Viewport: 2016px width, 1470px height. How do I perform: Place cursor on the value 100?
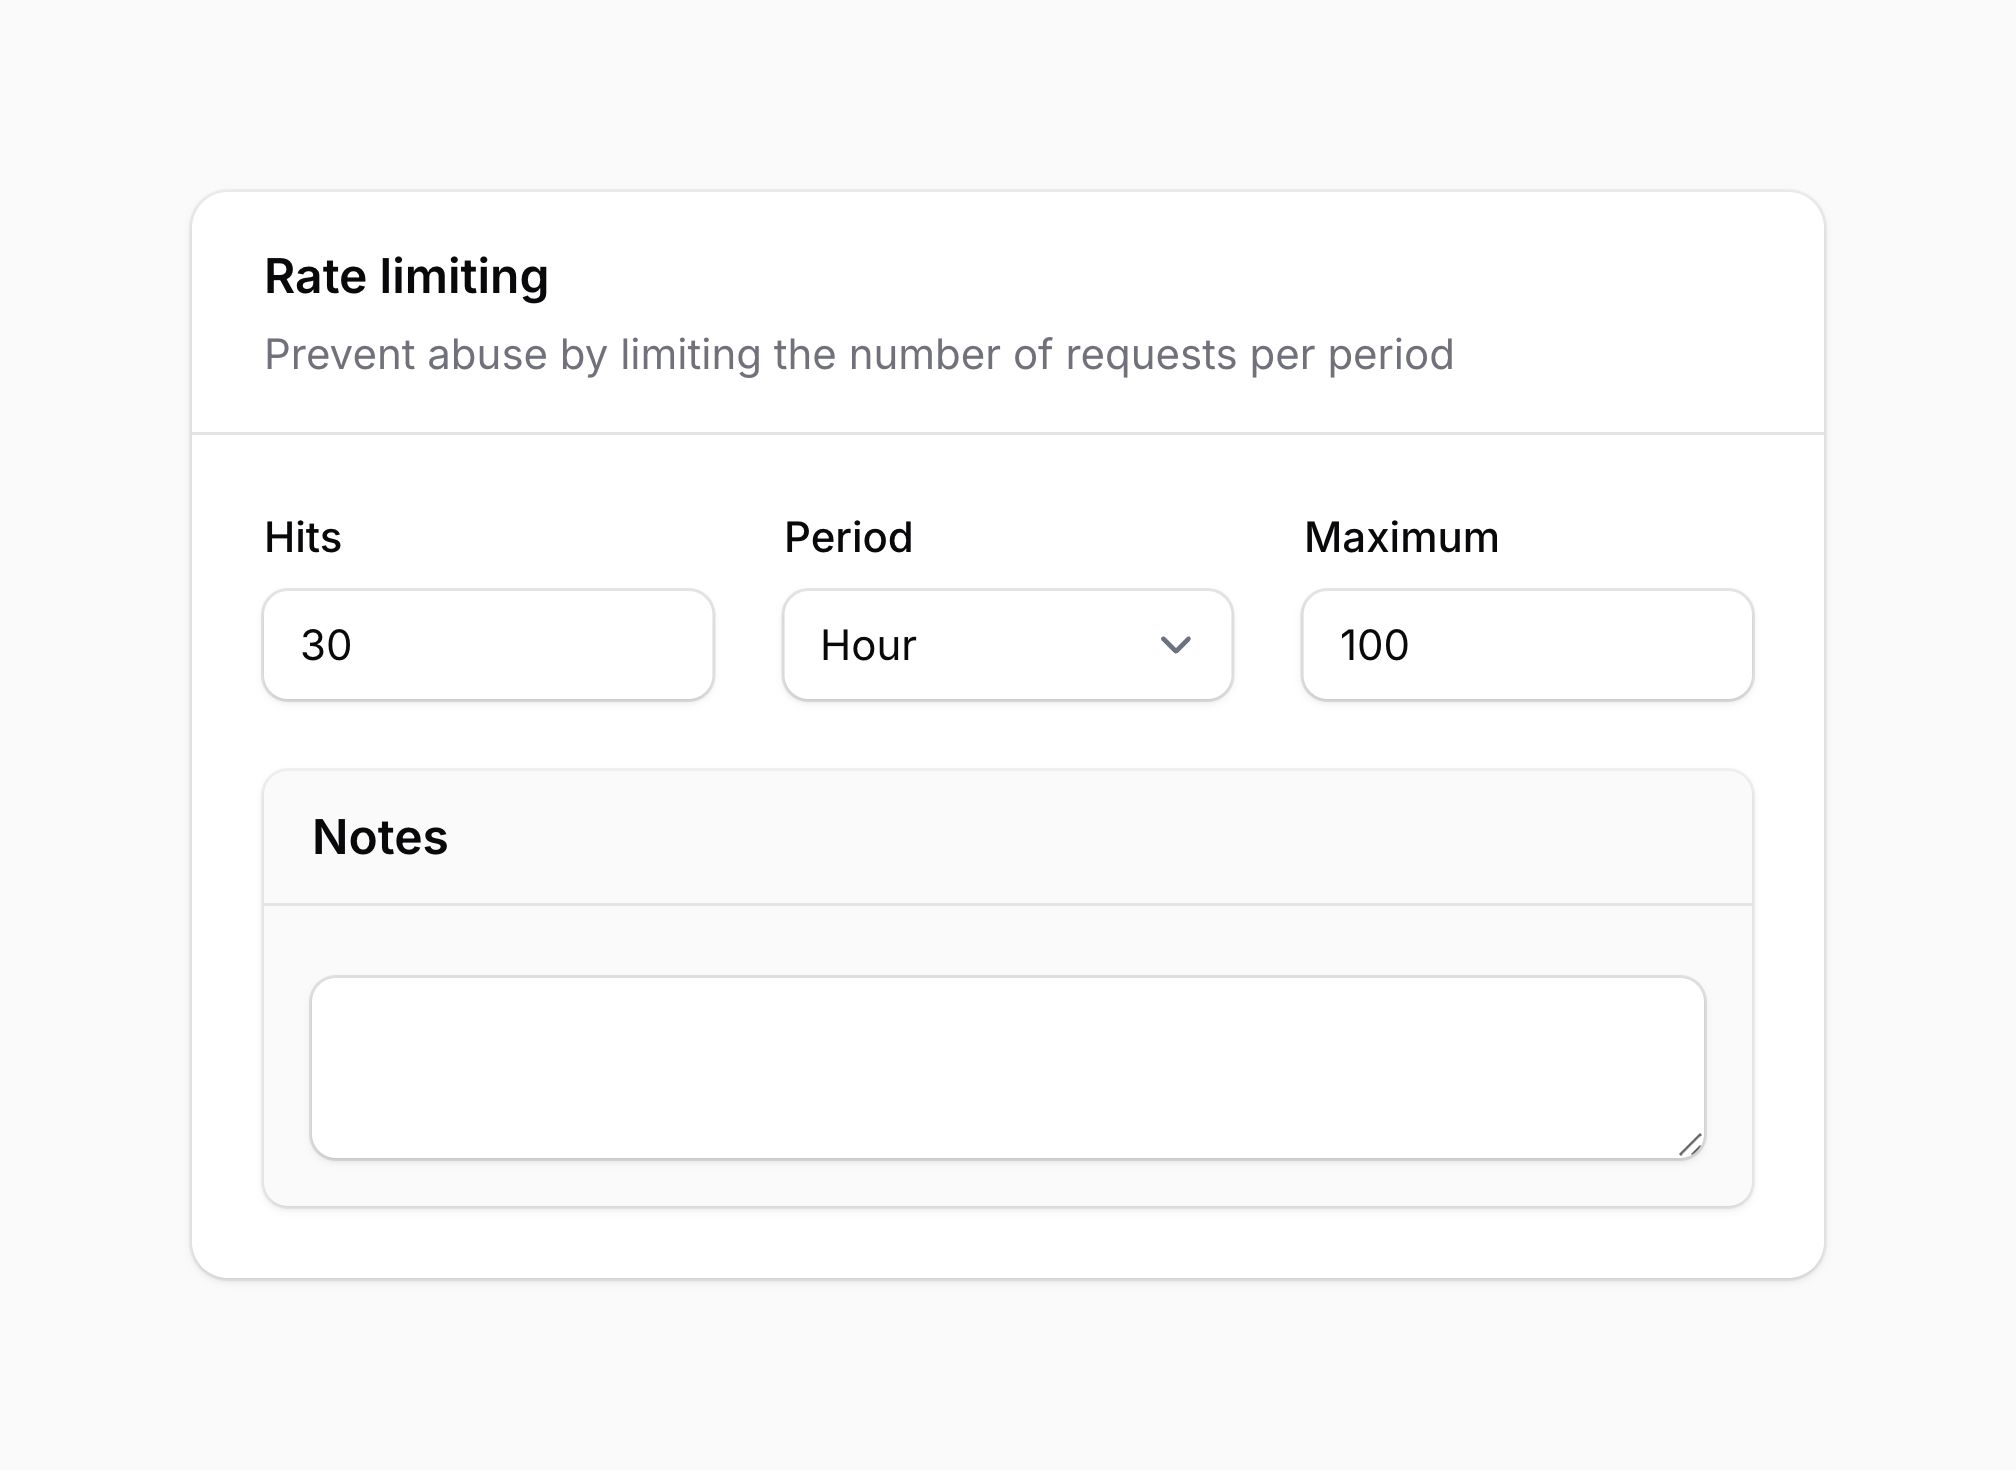tap(1374, 645)
